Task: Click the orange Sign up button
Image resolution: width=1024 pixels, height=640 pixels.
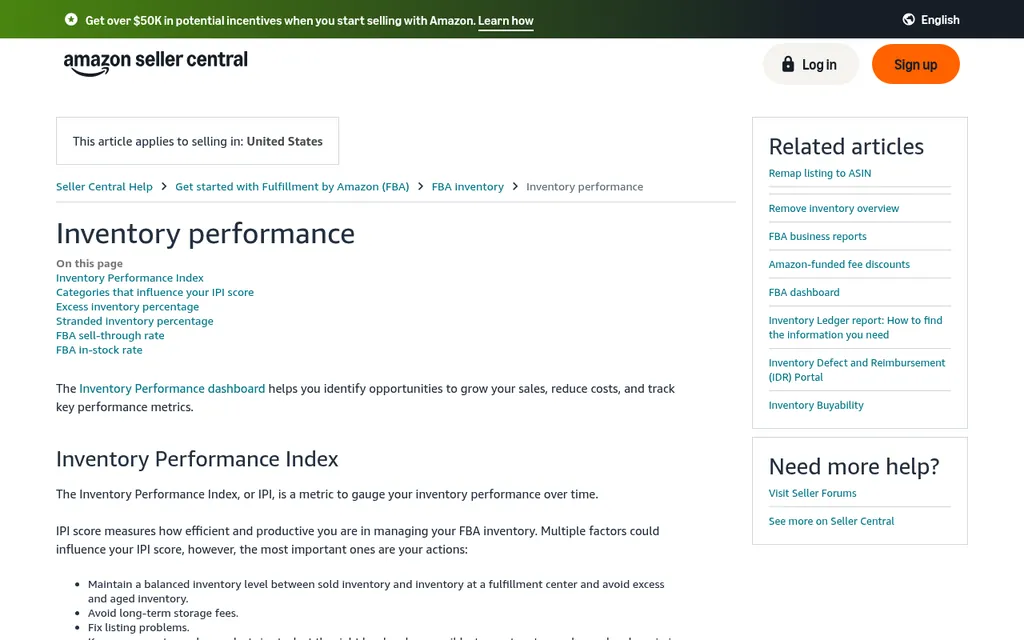Action: point(915,64)
